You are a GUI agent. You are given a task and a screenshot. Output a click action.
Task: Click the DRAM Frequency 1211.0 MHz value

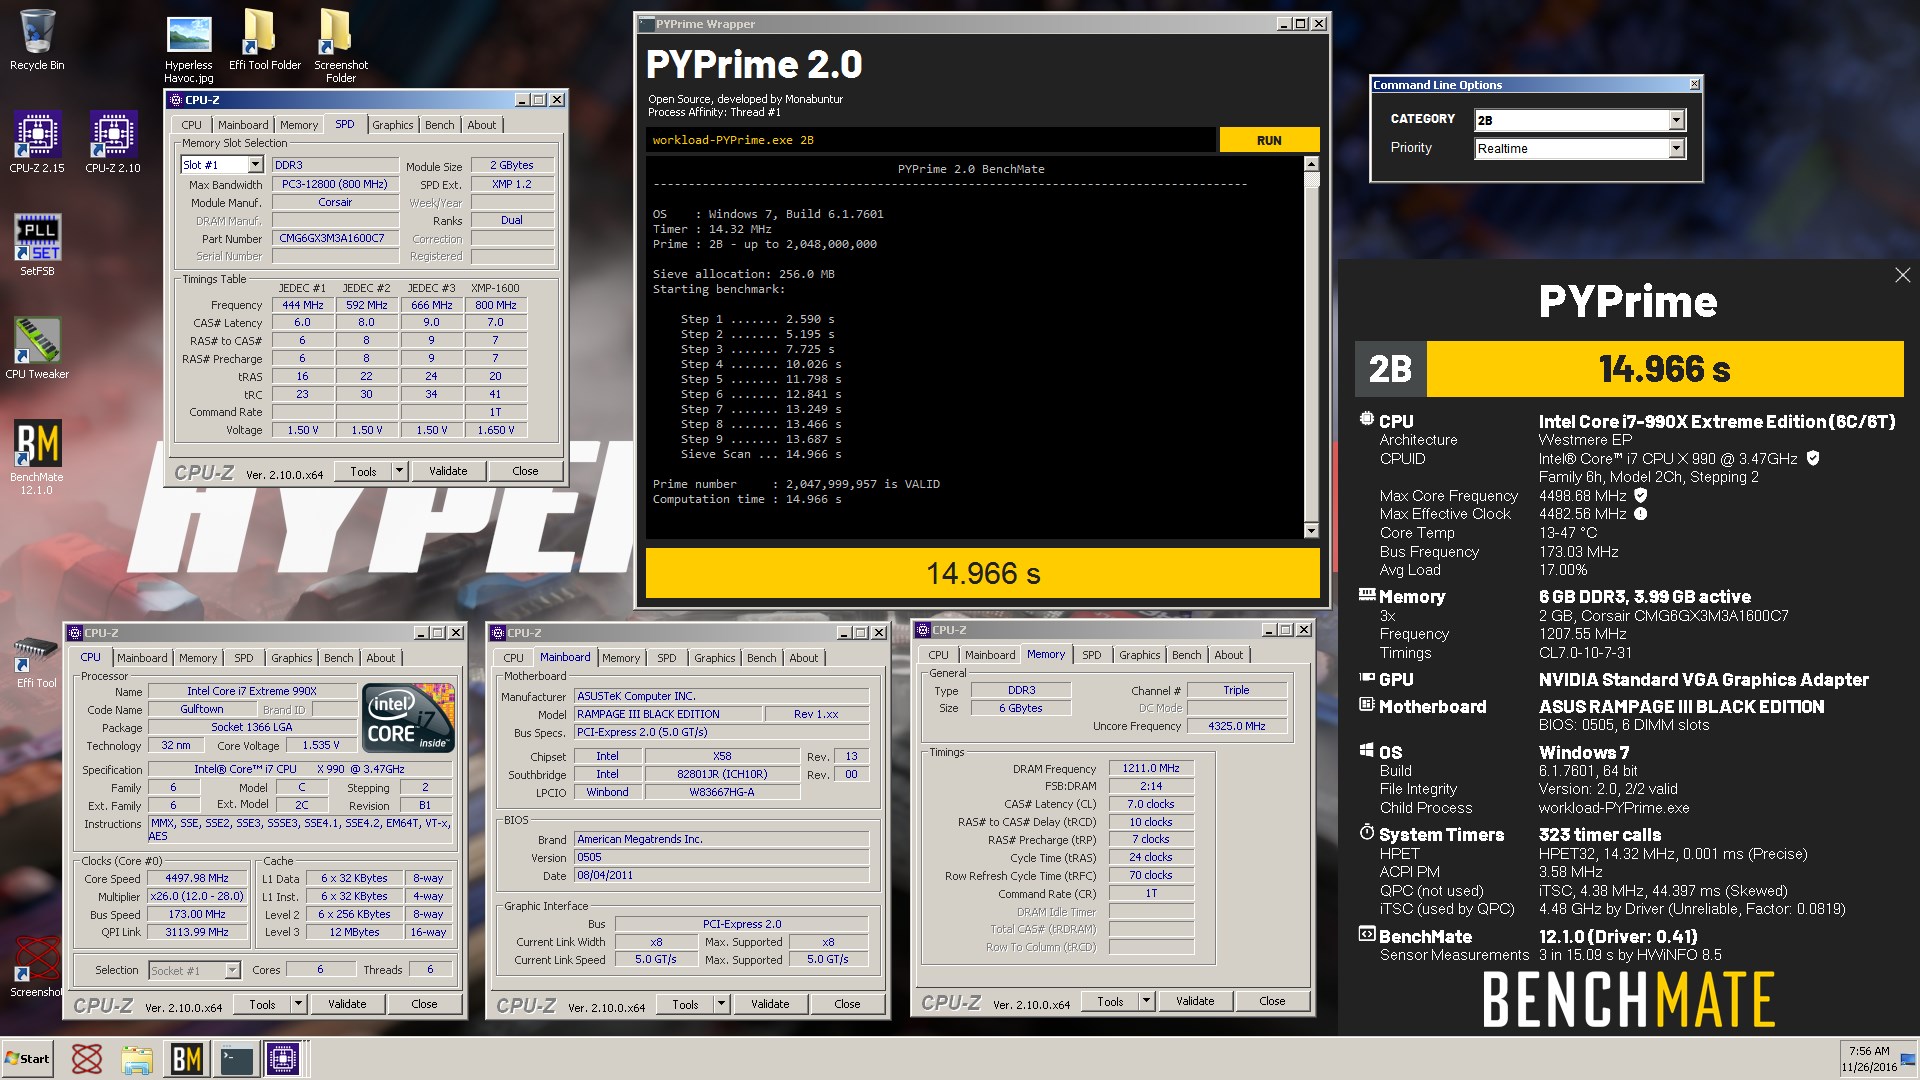[x=1150, y=768]
